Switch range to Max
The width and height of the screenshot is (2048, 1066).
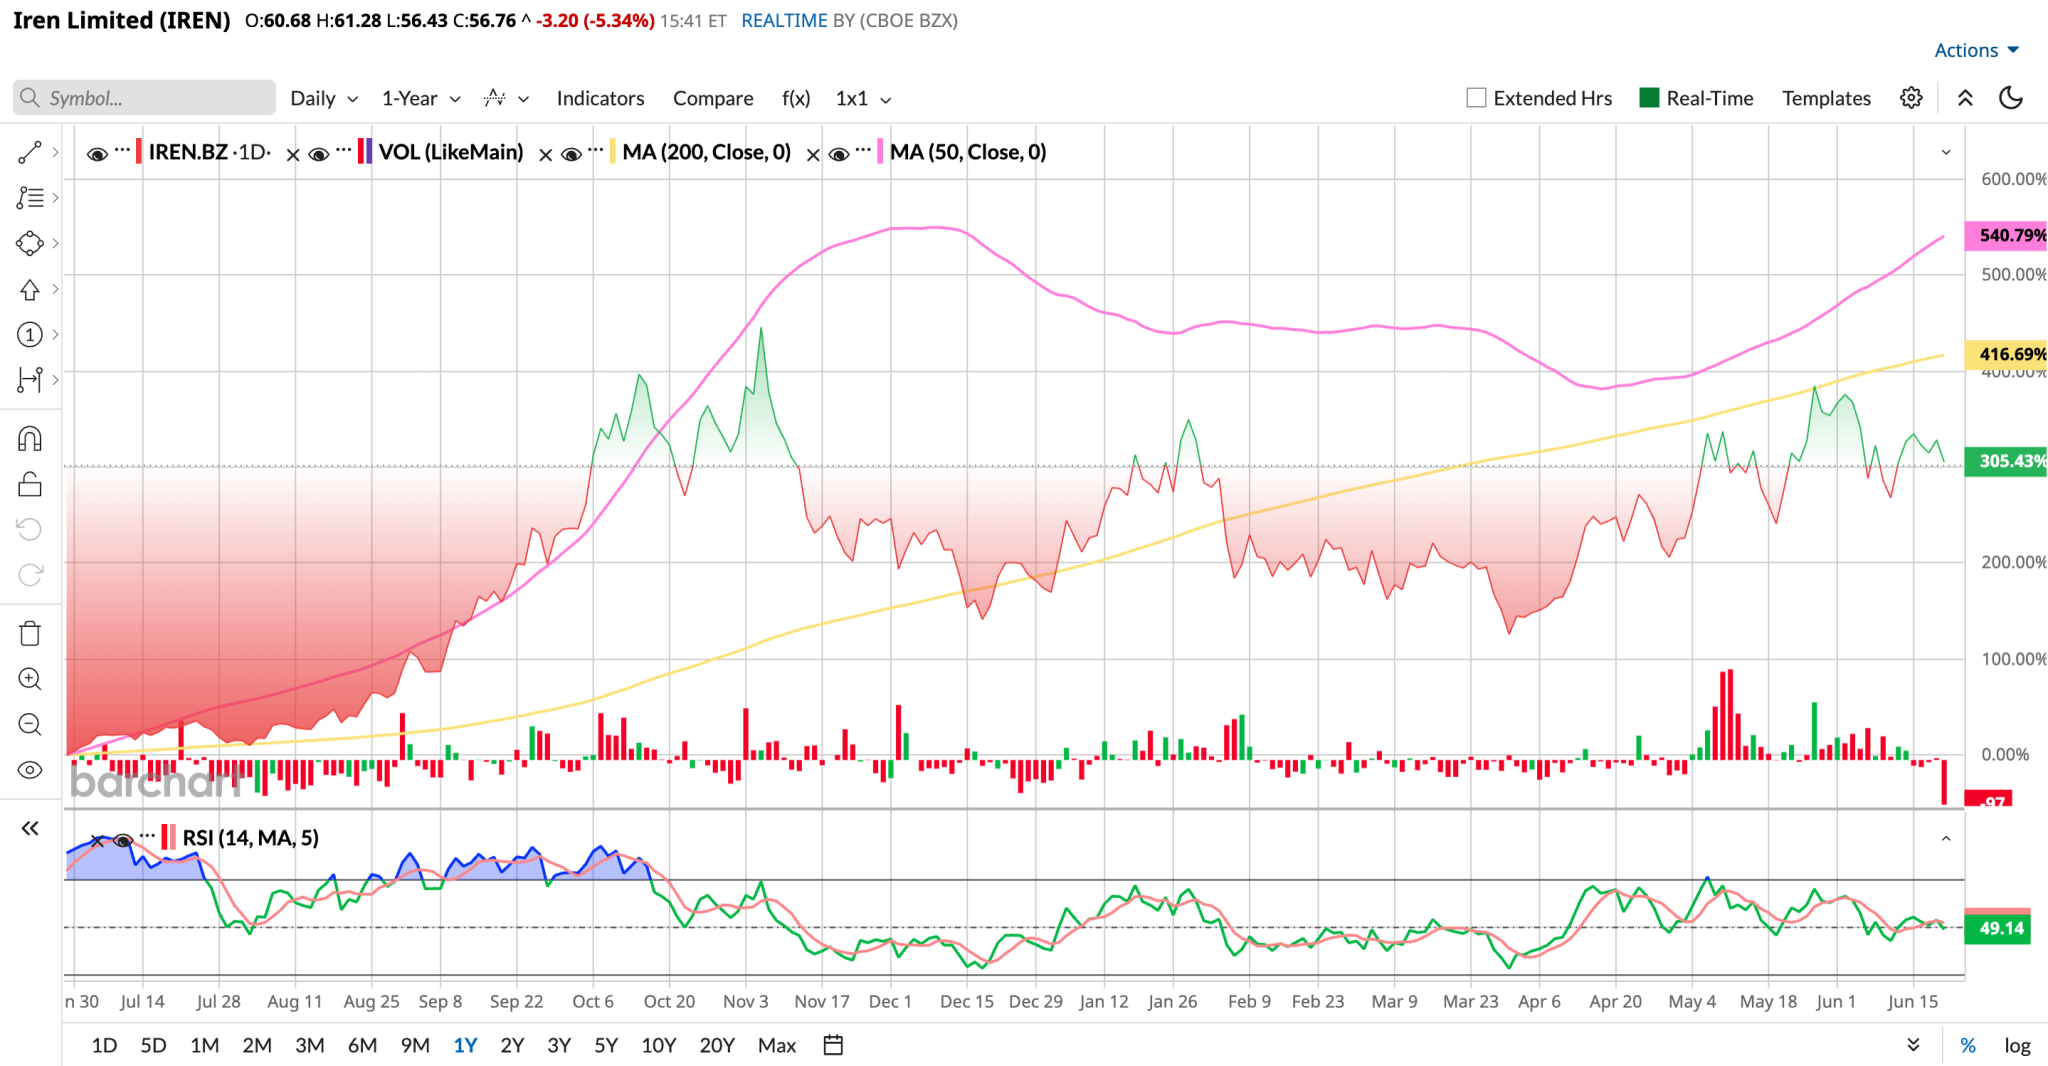(777, 1045)
